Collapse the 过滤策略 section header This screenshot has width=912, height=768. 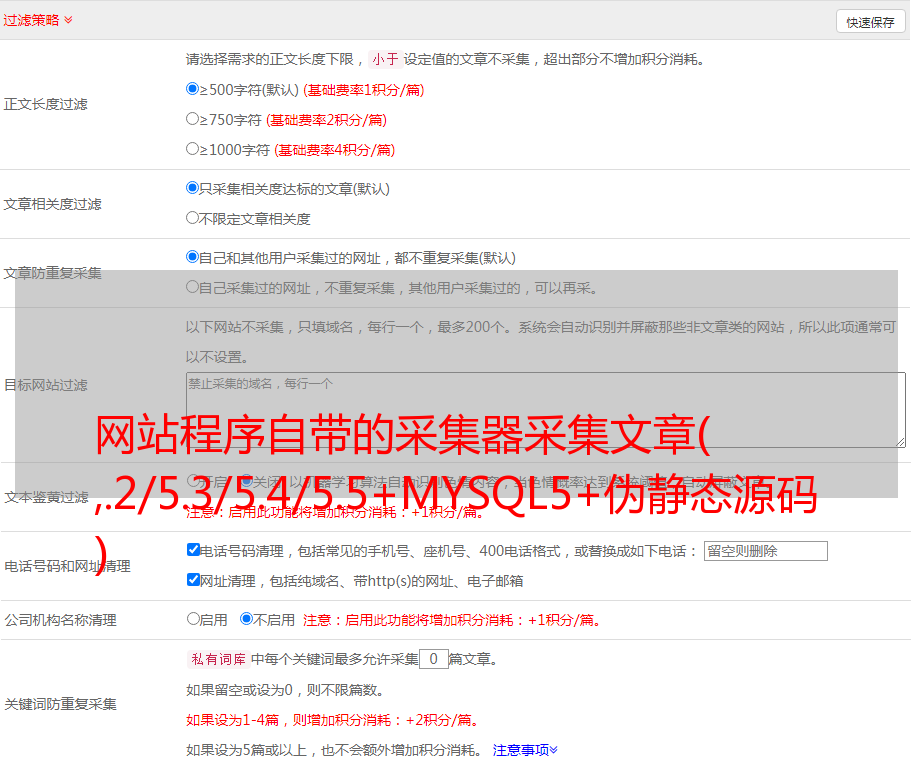[x=38, y=20]
